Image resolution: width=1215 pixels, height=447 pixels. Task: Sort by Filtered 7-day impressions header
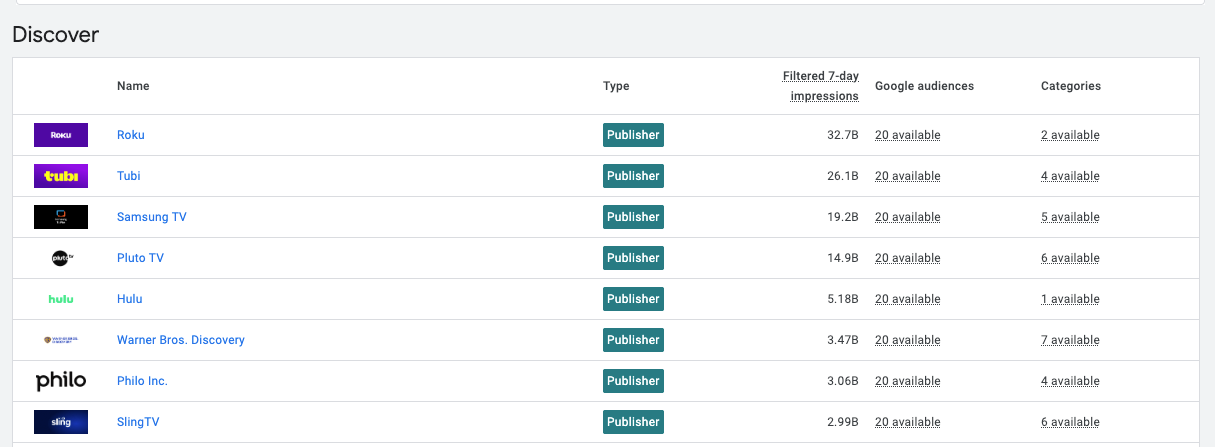tap(820, 86)
